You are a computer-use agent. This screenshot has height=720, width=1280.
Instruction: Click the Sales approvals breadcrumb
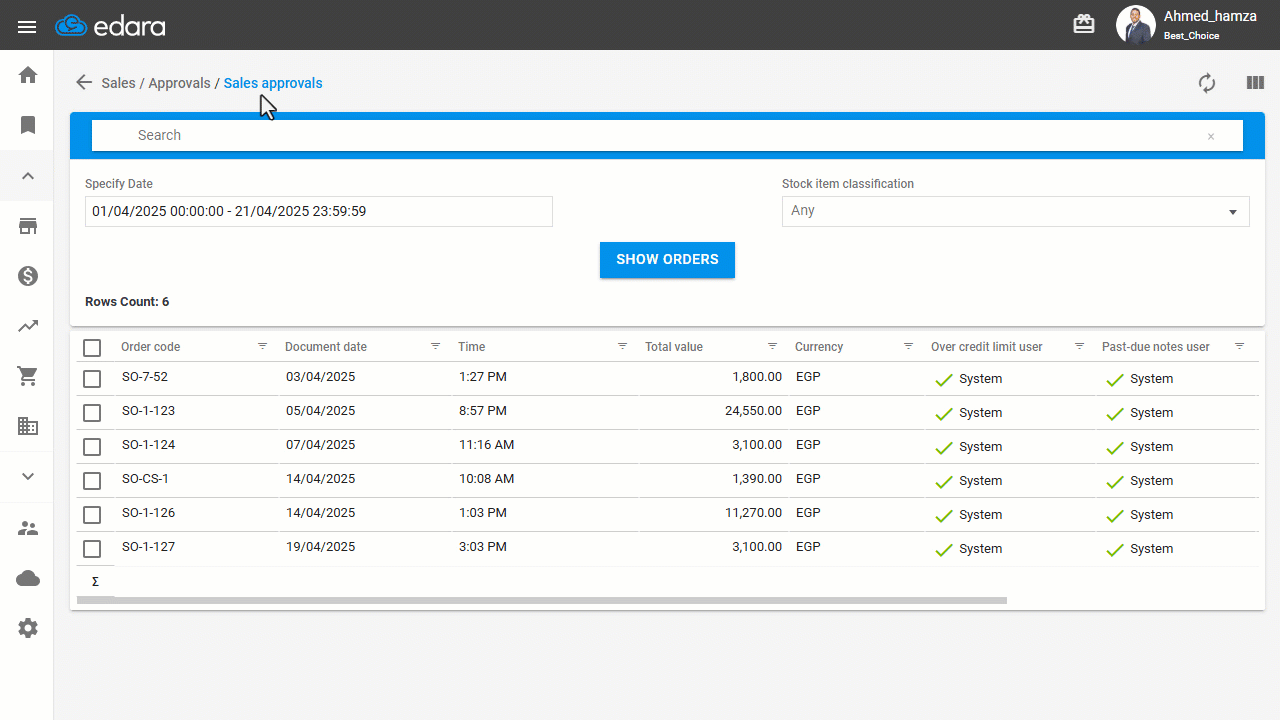(x=273, y=83)
